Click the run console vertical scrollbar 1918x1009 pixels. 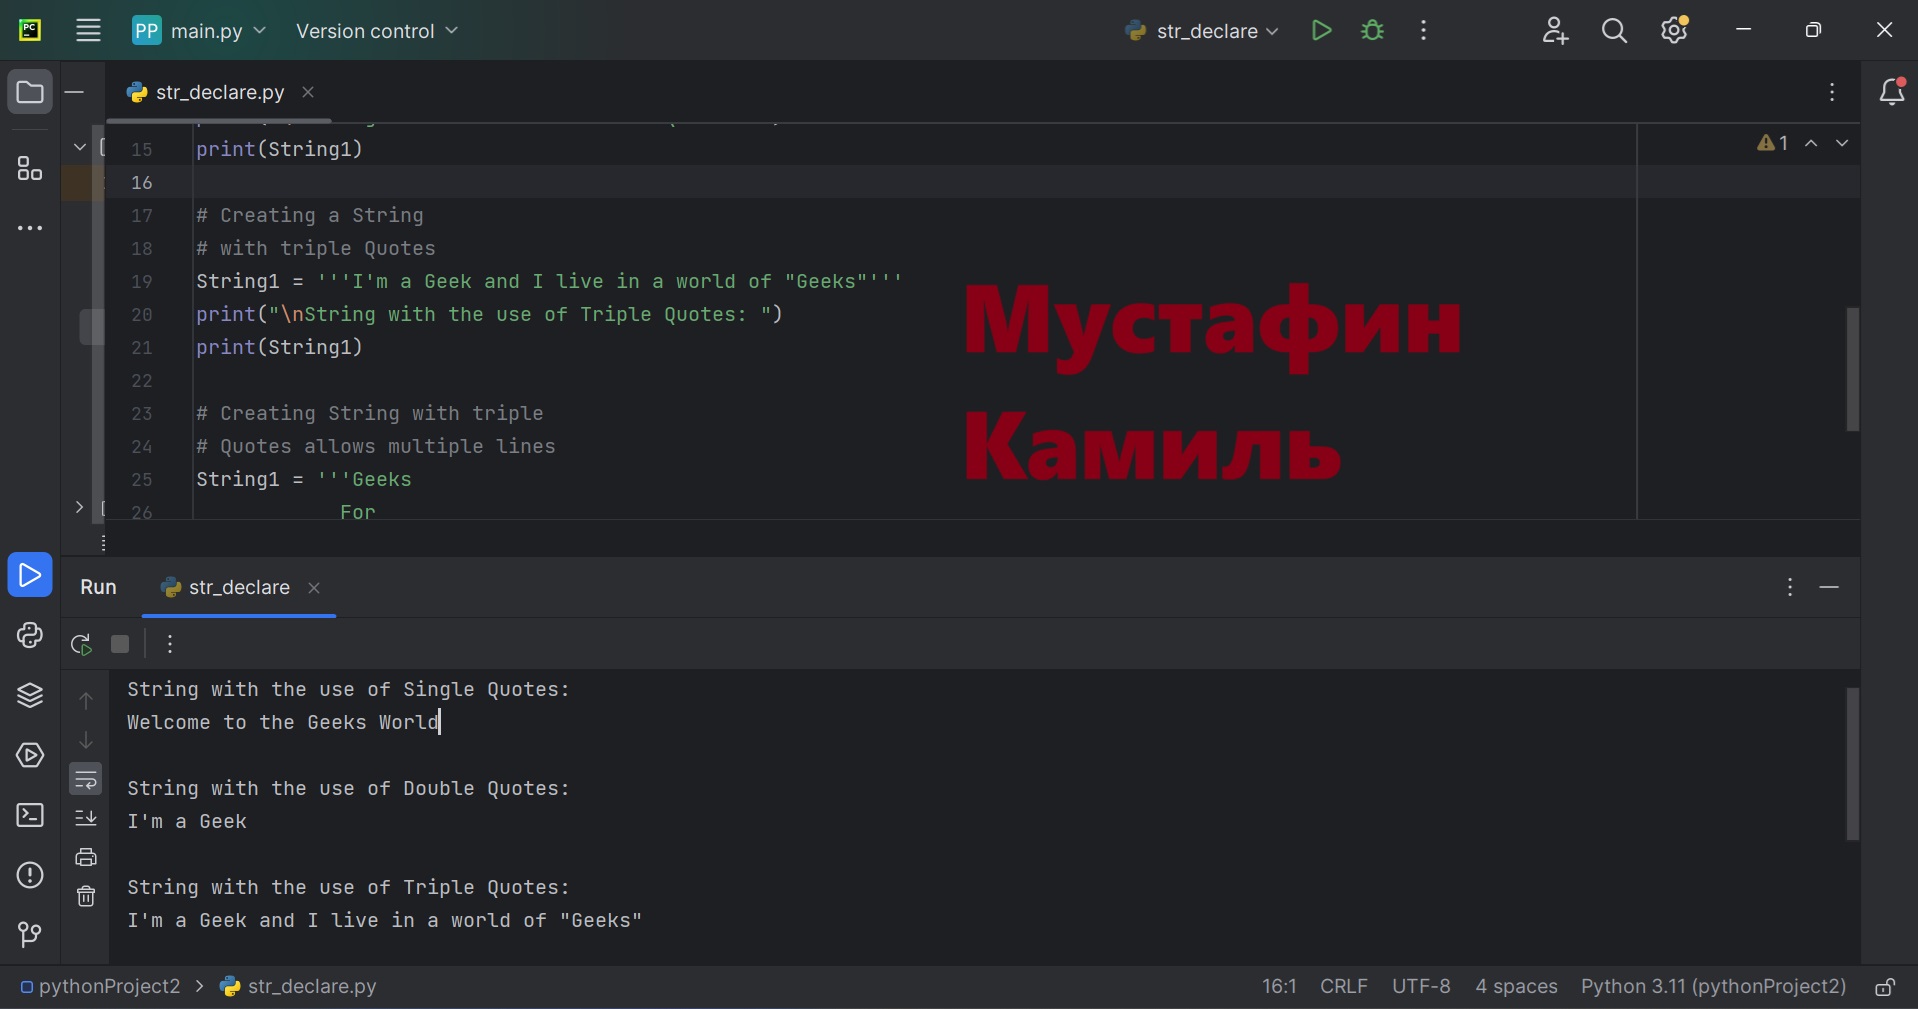[1852, 763]
